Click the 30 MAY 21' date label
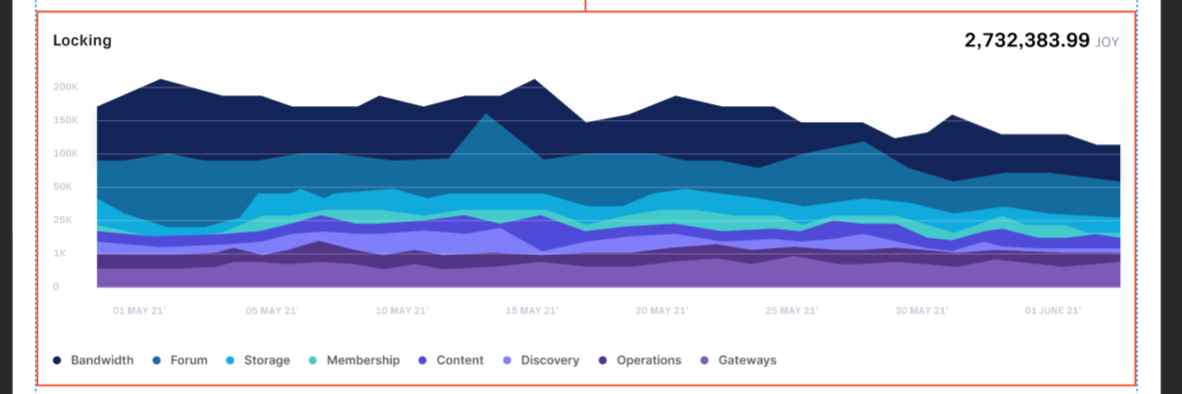Screen dimensions: 1182x394 pos(922,310)
